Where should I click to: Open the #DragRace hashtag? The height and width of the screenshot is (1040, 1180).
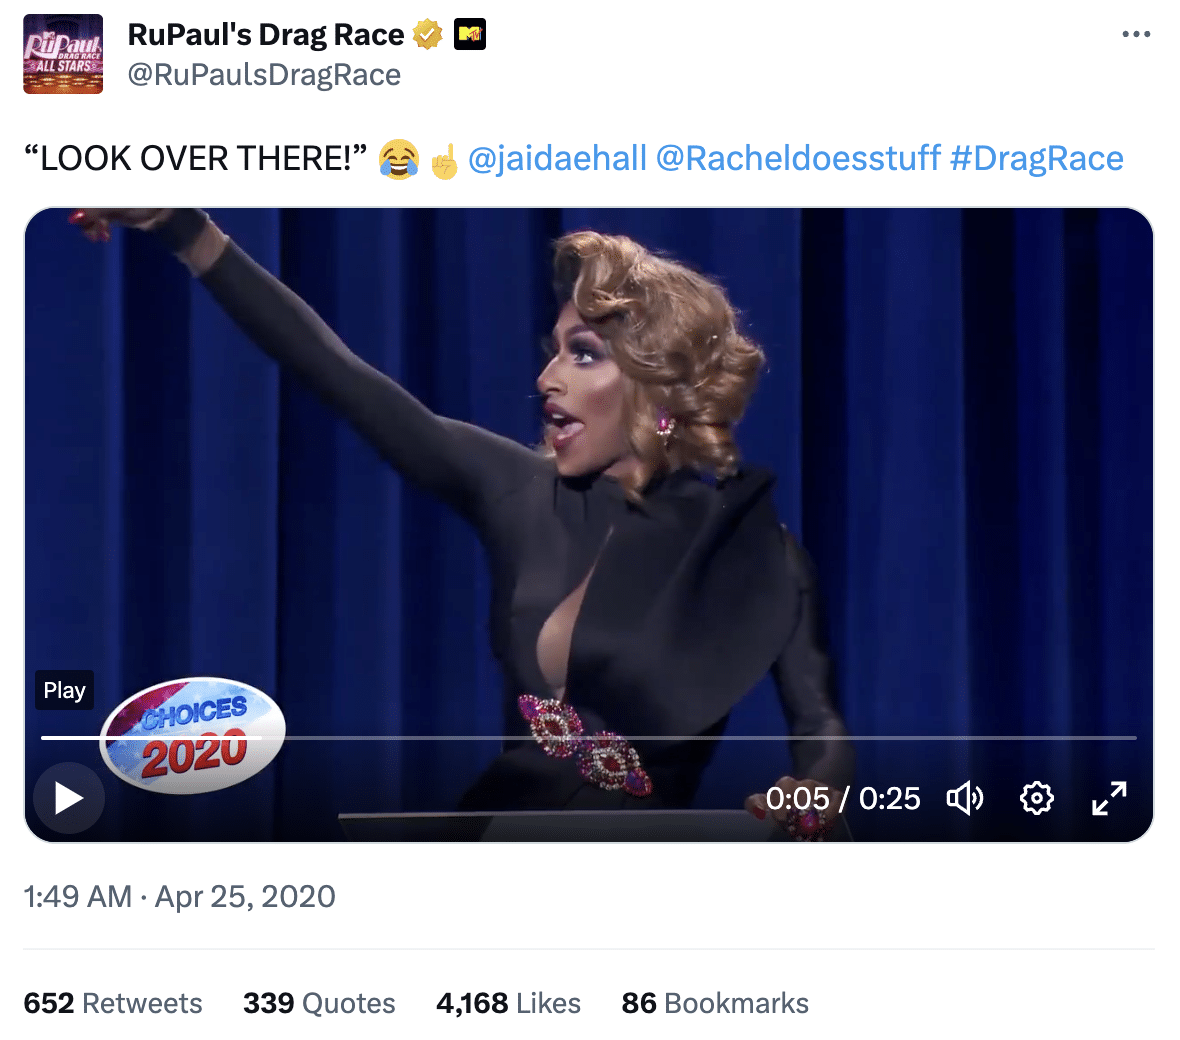(x=1036, y=159)
